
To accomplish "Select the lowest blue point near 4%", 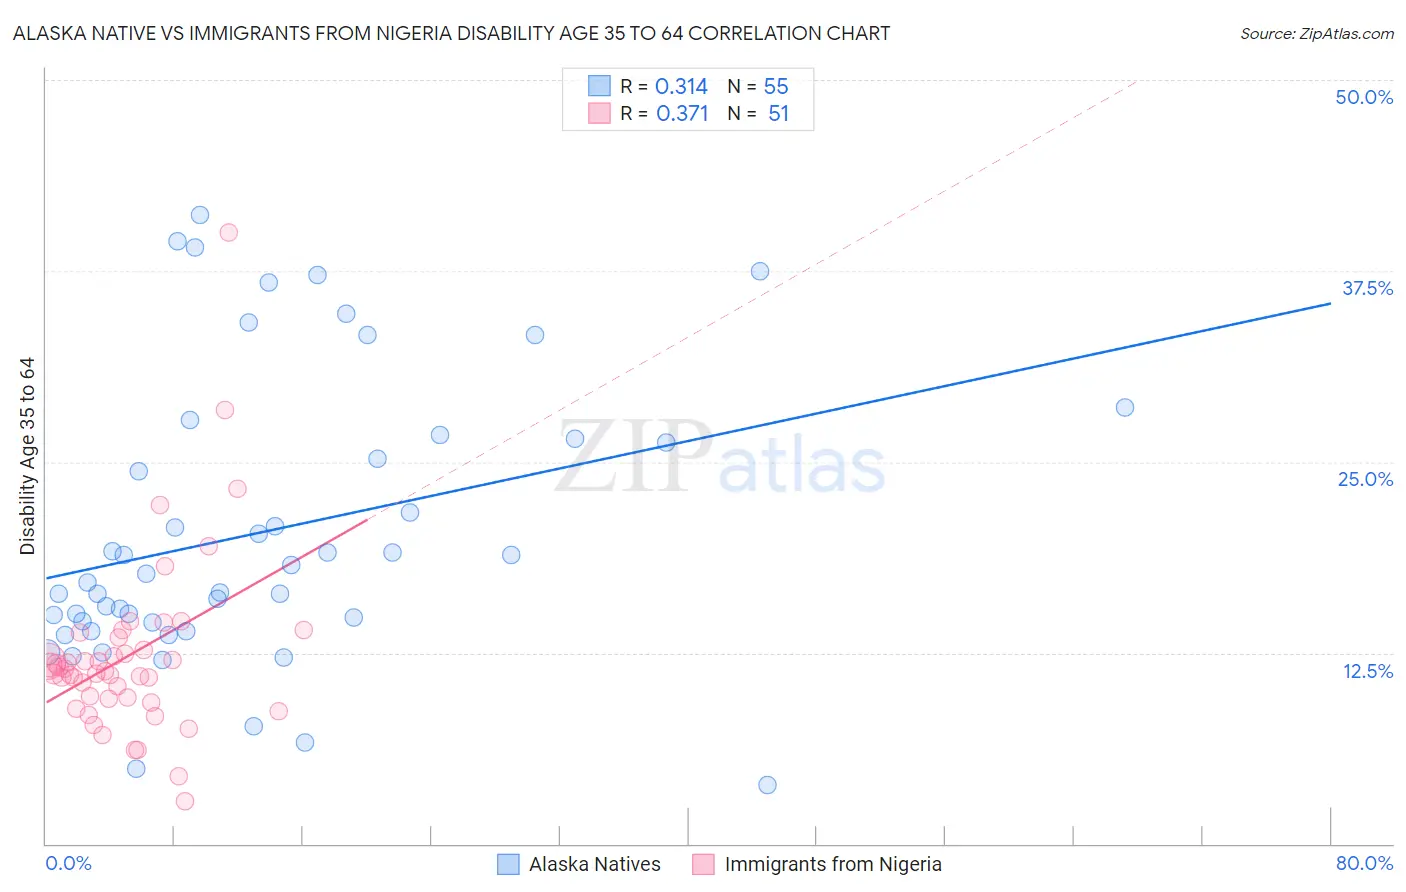I will pos(767,785).
